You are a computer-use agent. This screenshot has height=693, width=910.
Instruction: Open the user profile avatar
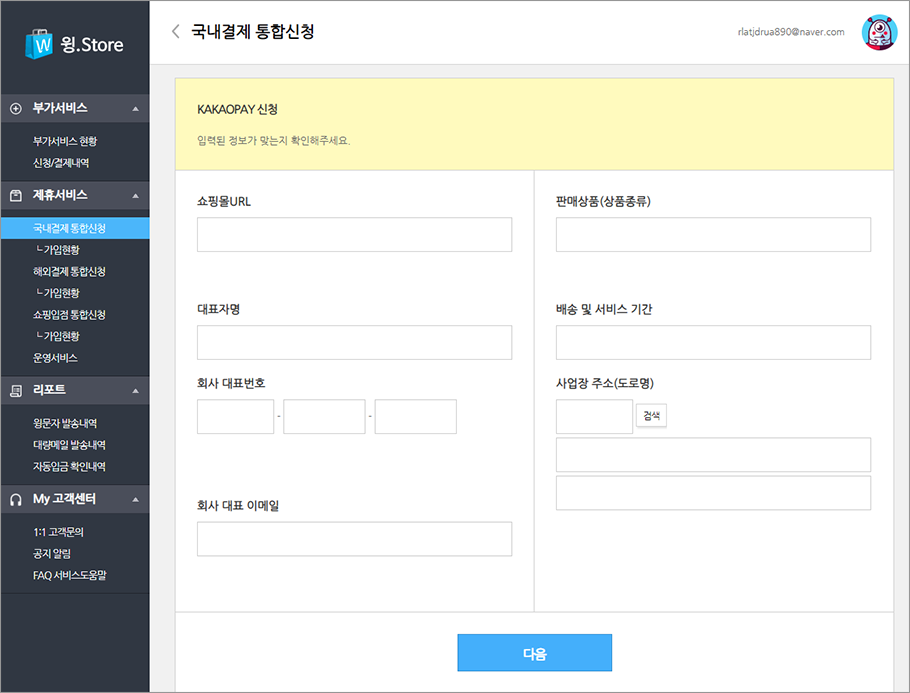click(x=879, y=32)
